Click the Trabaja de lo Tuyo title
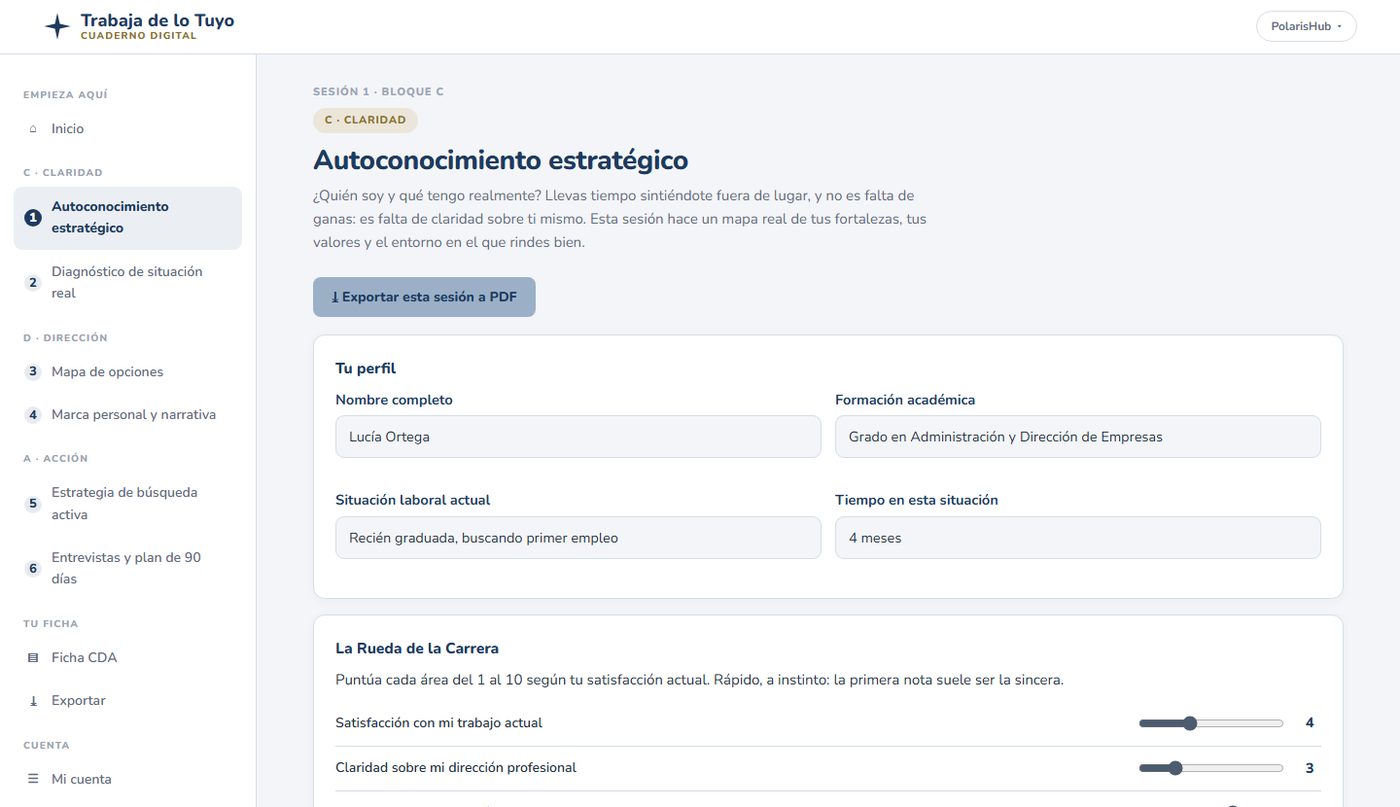 point(157,20)
